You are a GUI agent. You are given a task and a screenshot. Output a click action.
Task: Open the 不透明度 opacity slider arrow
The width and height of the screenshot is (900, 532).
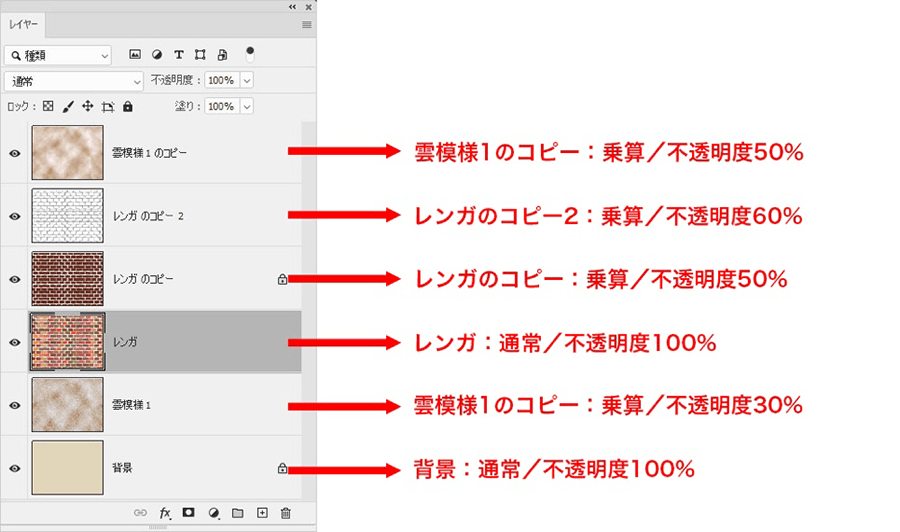point(247,80)
